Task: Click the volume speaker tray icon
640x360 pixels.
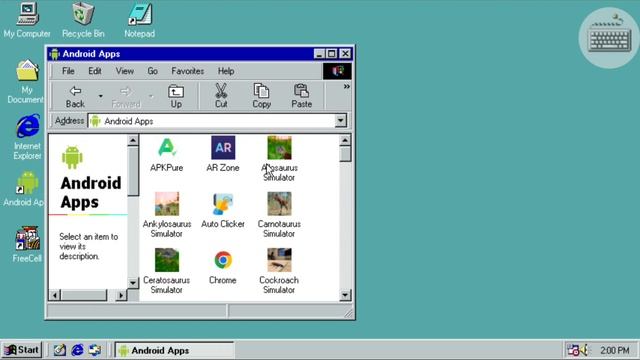Action: click(x=584, y=350)
